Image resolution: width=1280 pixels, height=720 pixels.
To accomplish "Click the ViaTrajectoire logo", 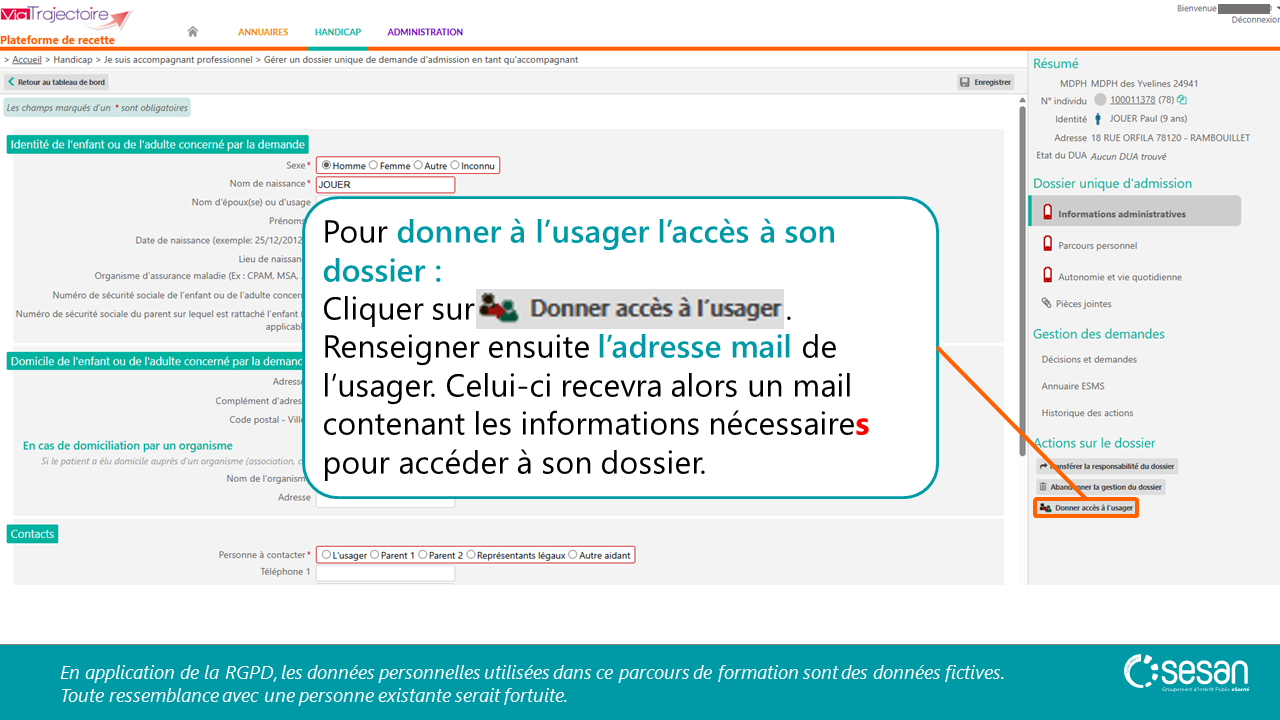I will coord(66,18).
